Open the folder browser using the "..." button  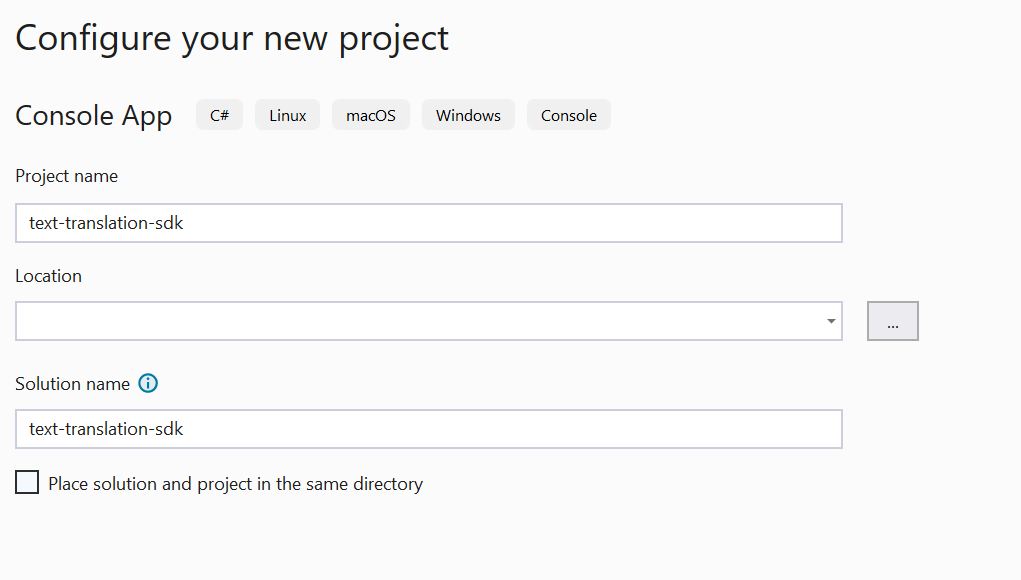point(891,320)
